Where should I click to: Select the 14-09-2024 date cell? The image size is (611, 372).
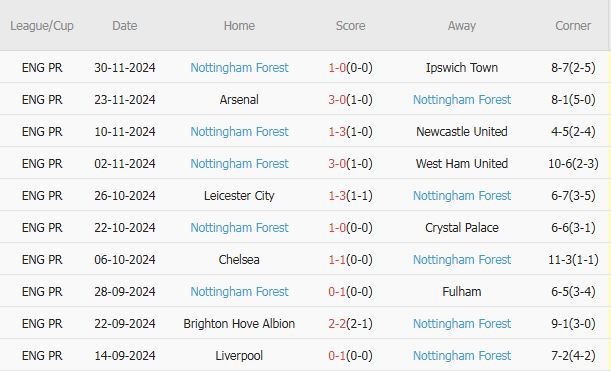tap(125, 356)
